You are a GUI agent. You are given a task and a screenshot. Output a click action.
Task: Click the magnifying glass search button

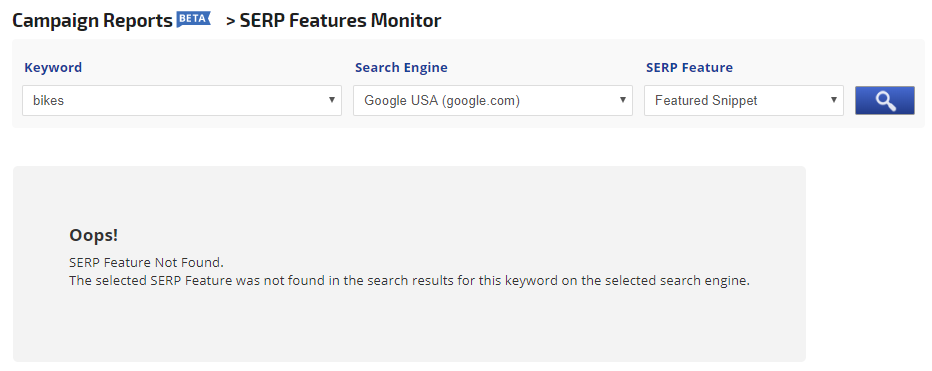coord(884,100)
